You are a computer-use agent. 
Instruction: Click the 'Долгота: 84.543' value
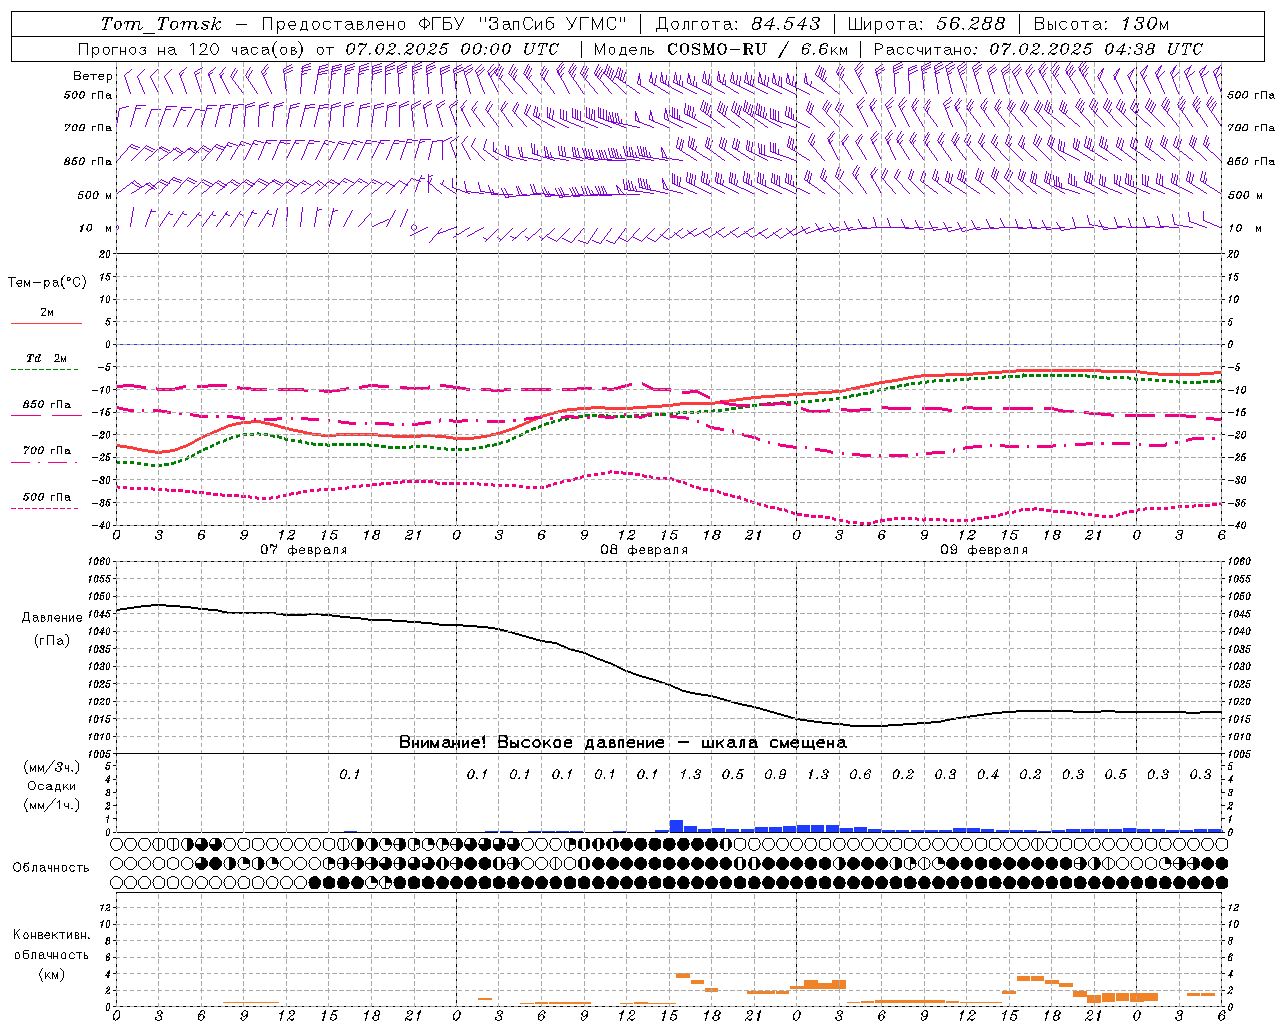738,24
